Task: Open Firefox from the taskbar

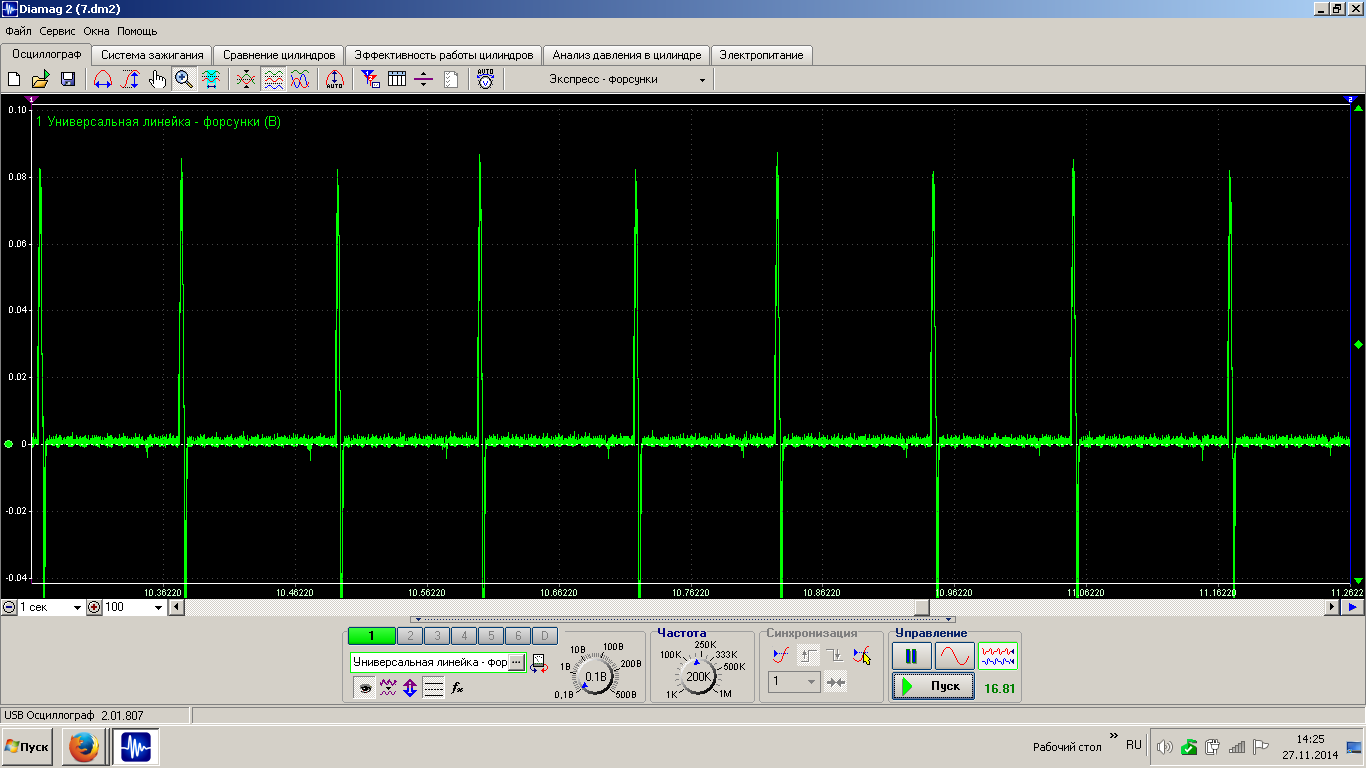Action: click(x=84, y=746)
